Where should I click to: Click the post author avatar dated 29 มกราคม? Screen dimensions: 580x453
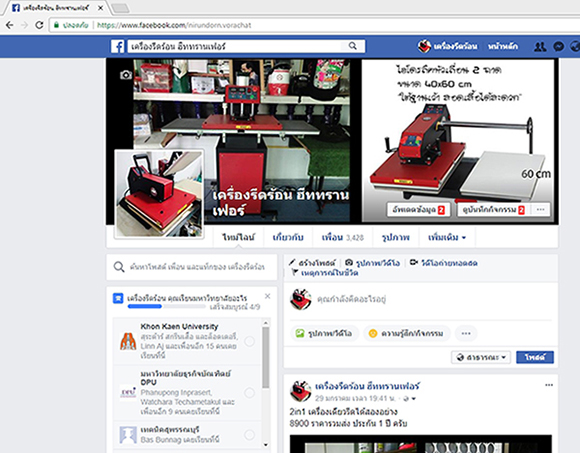300,391
